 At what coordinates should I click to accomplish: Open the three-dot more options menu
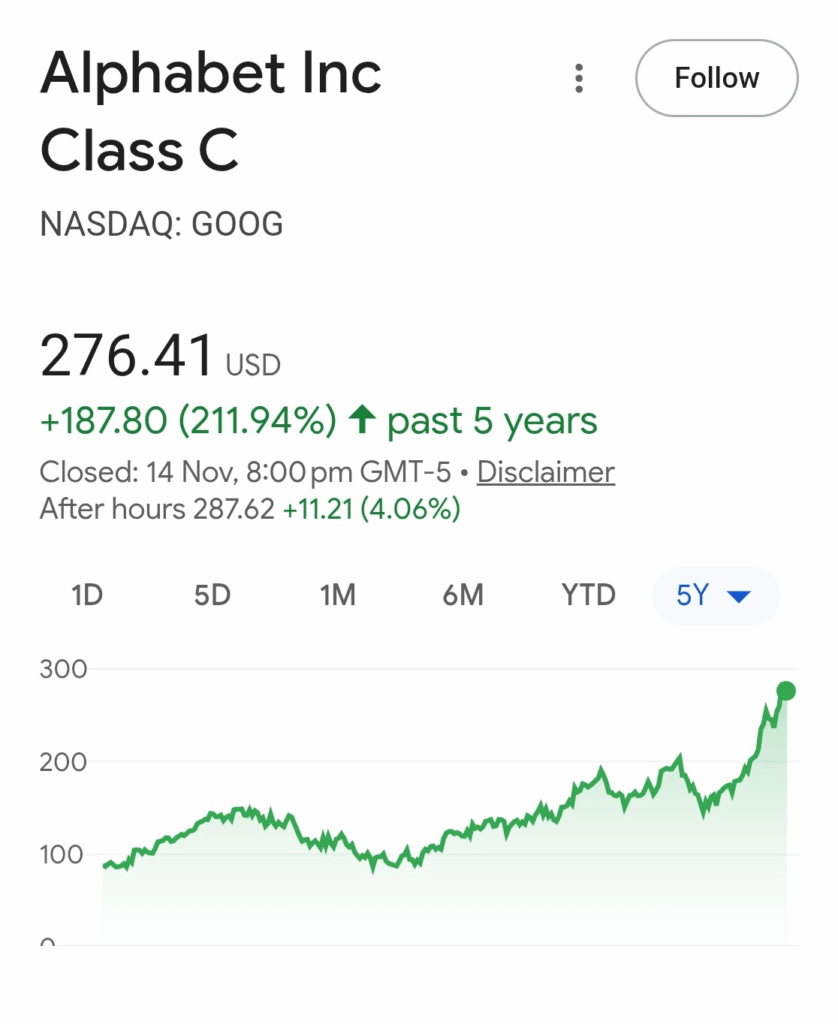(x=579, y=79)
